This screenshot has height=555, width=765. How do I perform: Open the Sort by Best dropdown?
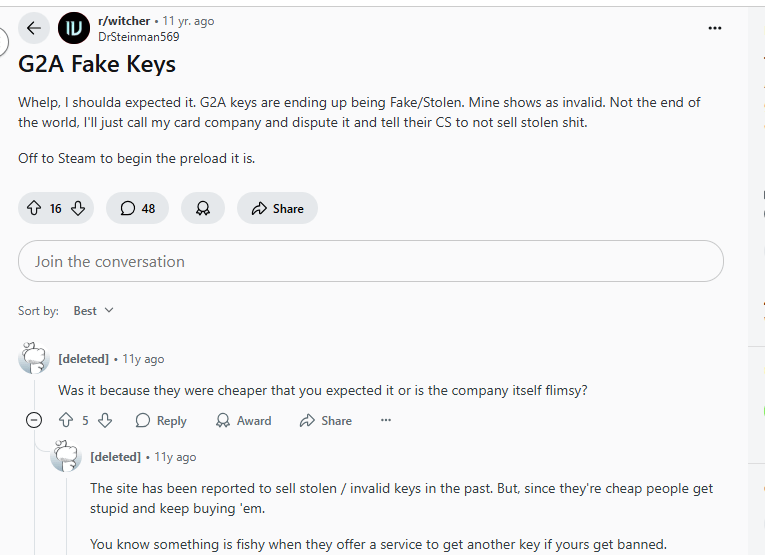tap(94, 311)
